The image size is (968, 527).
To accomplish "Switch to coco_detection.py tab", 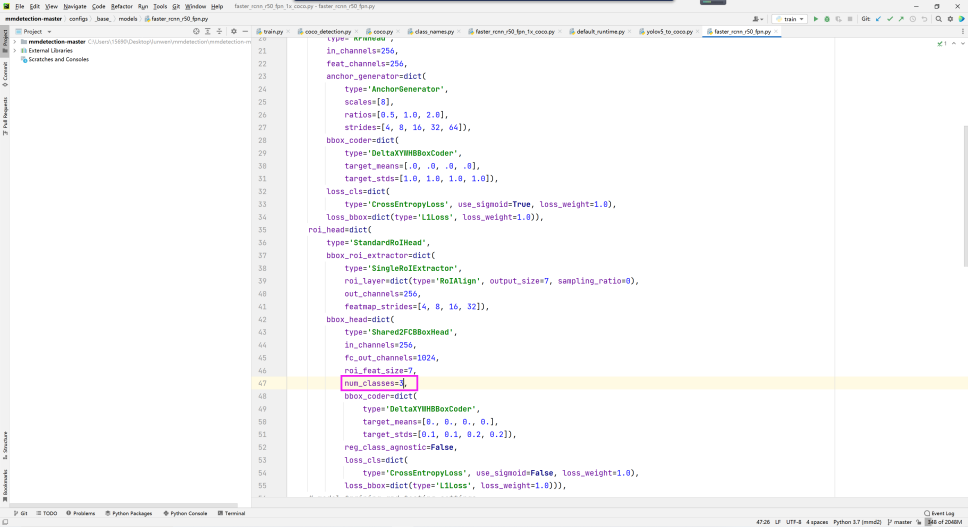I will pyautogui.click(x=327, y=31).
